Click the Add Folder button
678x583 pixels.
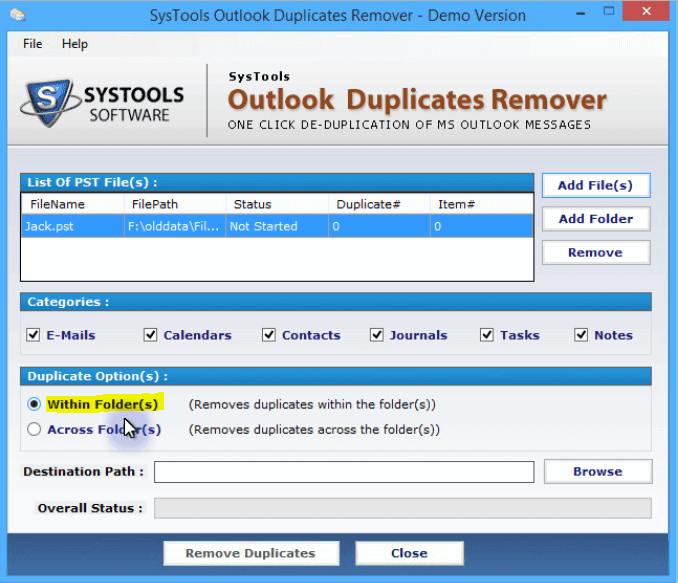tap(595, 219)
